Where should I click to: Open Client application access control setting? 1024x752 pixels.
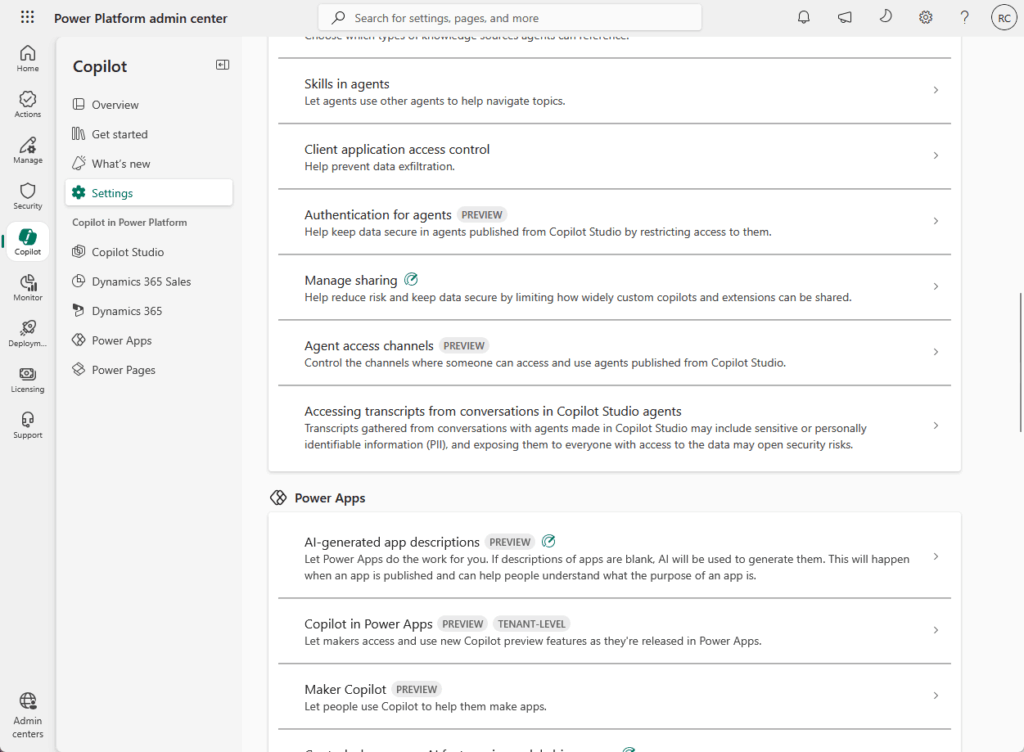[615, 157]
